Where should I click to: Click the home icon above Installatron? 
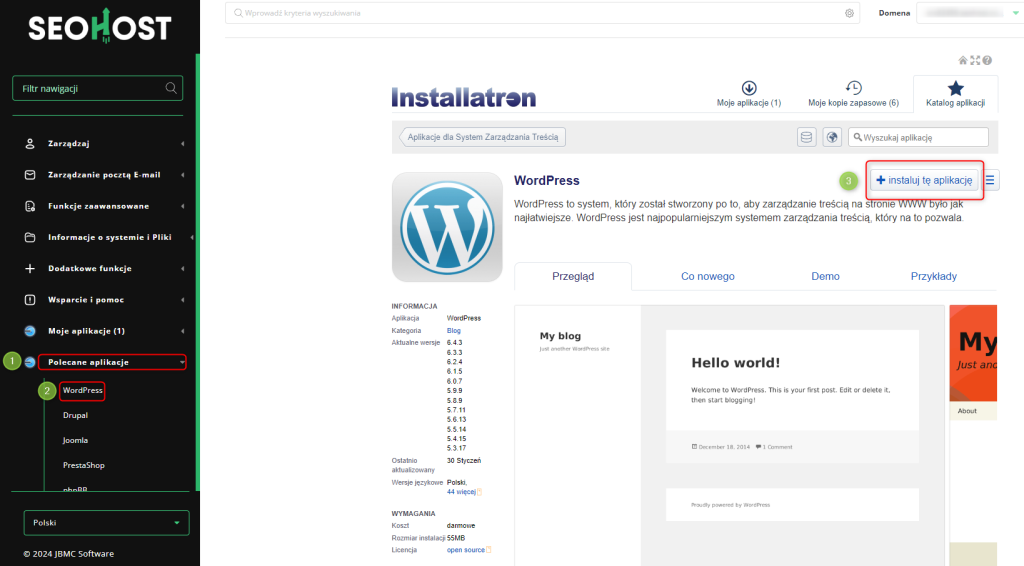963,60
